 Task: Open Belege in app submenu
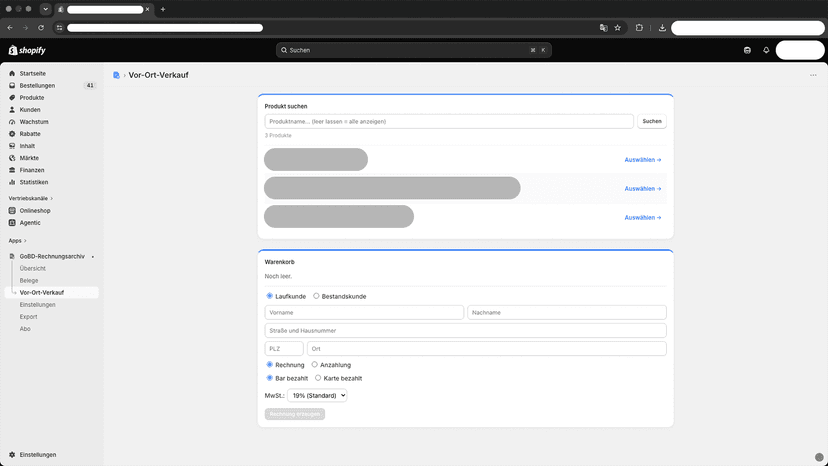[x=29, y=281]
